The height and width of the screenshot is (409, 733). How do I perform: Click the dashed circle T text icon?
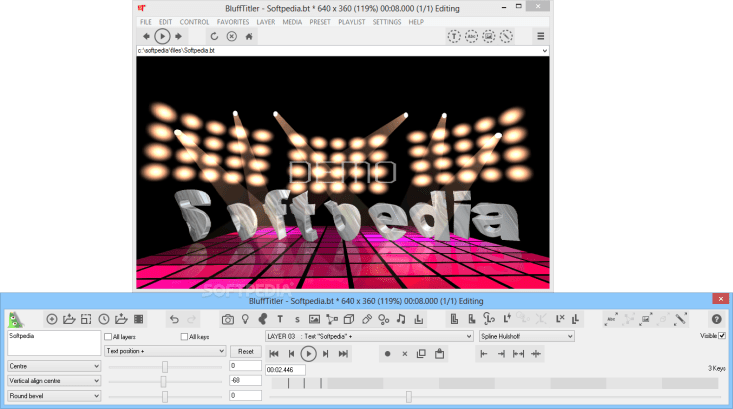(x=453, y=36)
